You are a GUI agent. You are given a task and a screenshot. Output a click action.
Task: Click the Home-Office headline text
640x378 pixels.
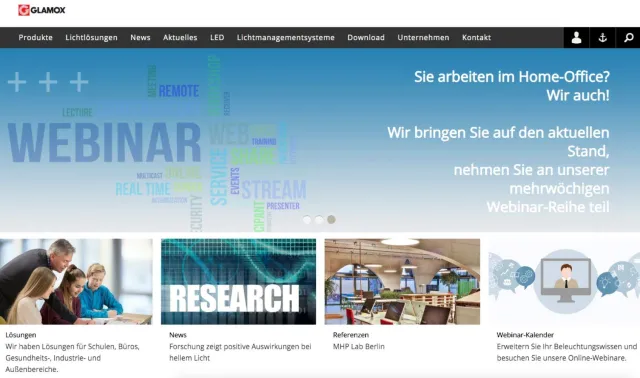[x=512, y=86]
